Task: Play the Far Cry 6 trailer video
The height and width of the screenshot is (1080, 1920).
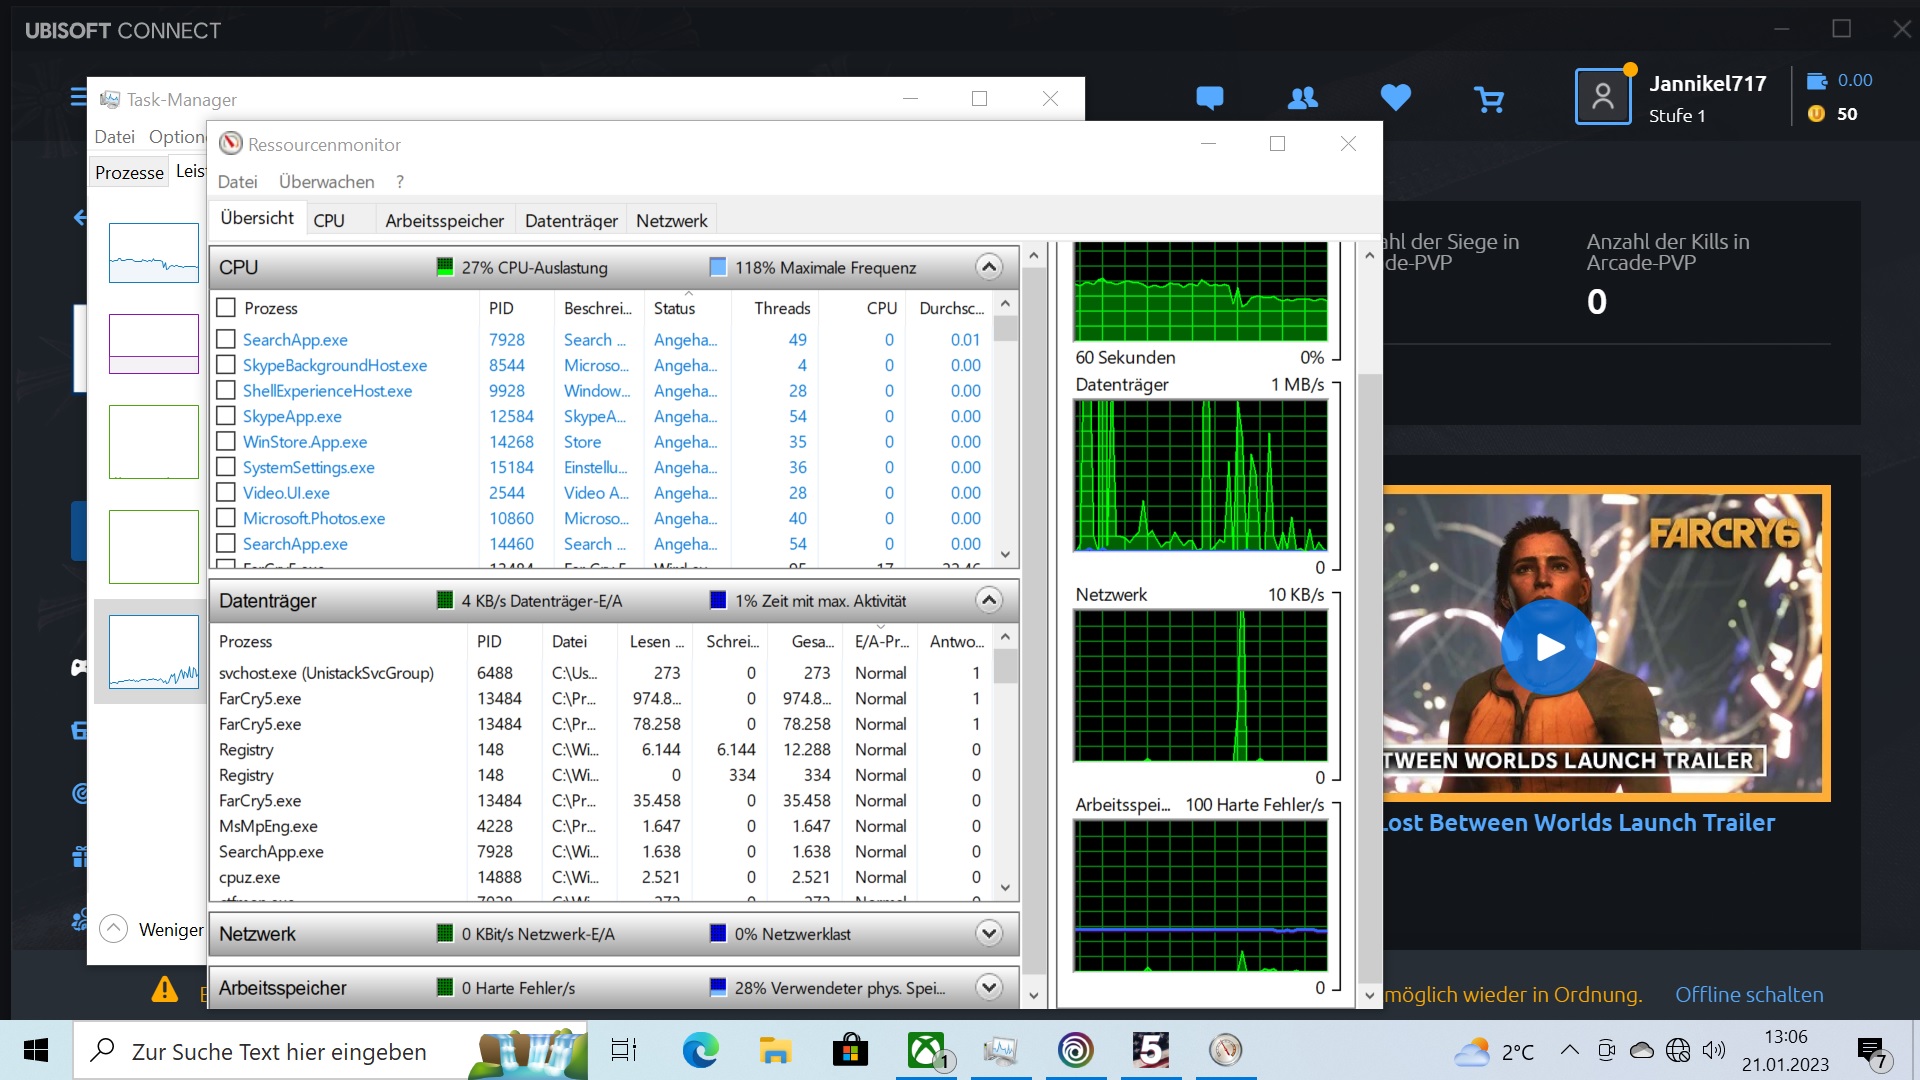Action: 1549,647
